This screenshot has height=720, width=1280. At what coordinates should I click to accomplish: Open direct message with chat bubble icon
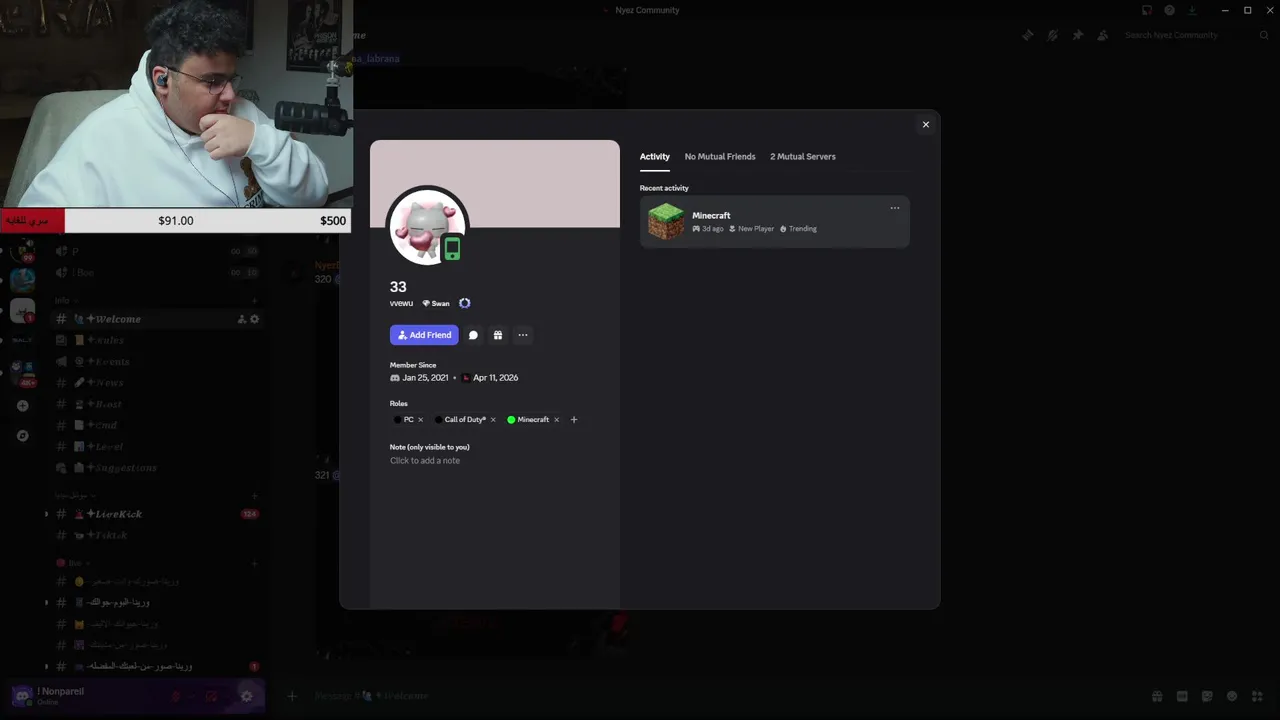coord(473,335)
